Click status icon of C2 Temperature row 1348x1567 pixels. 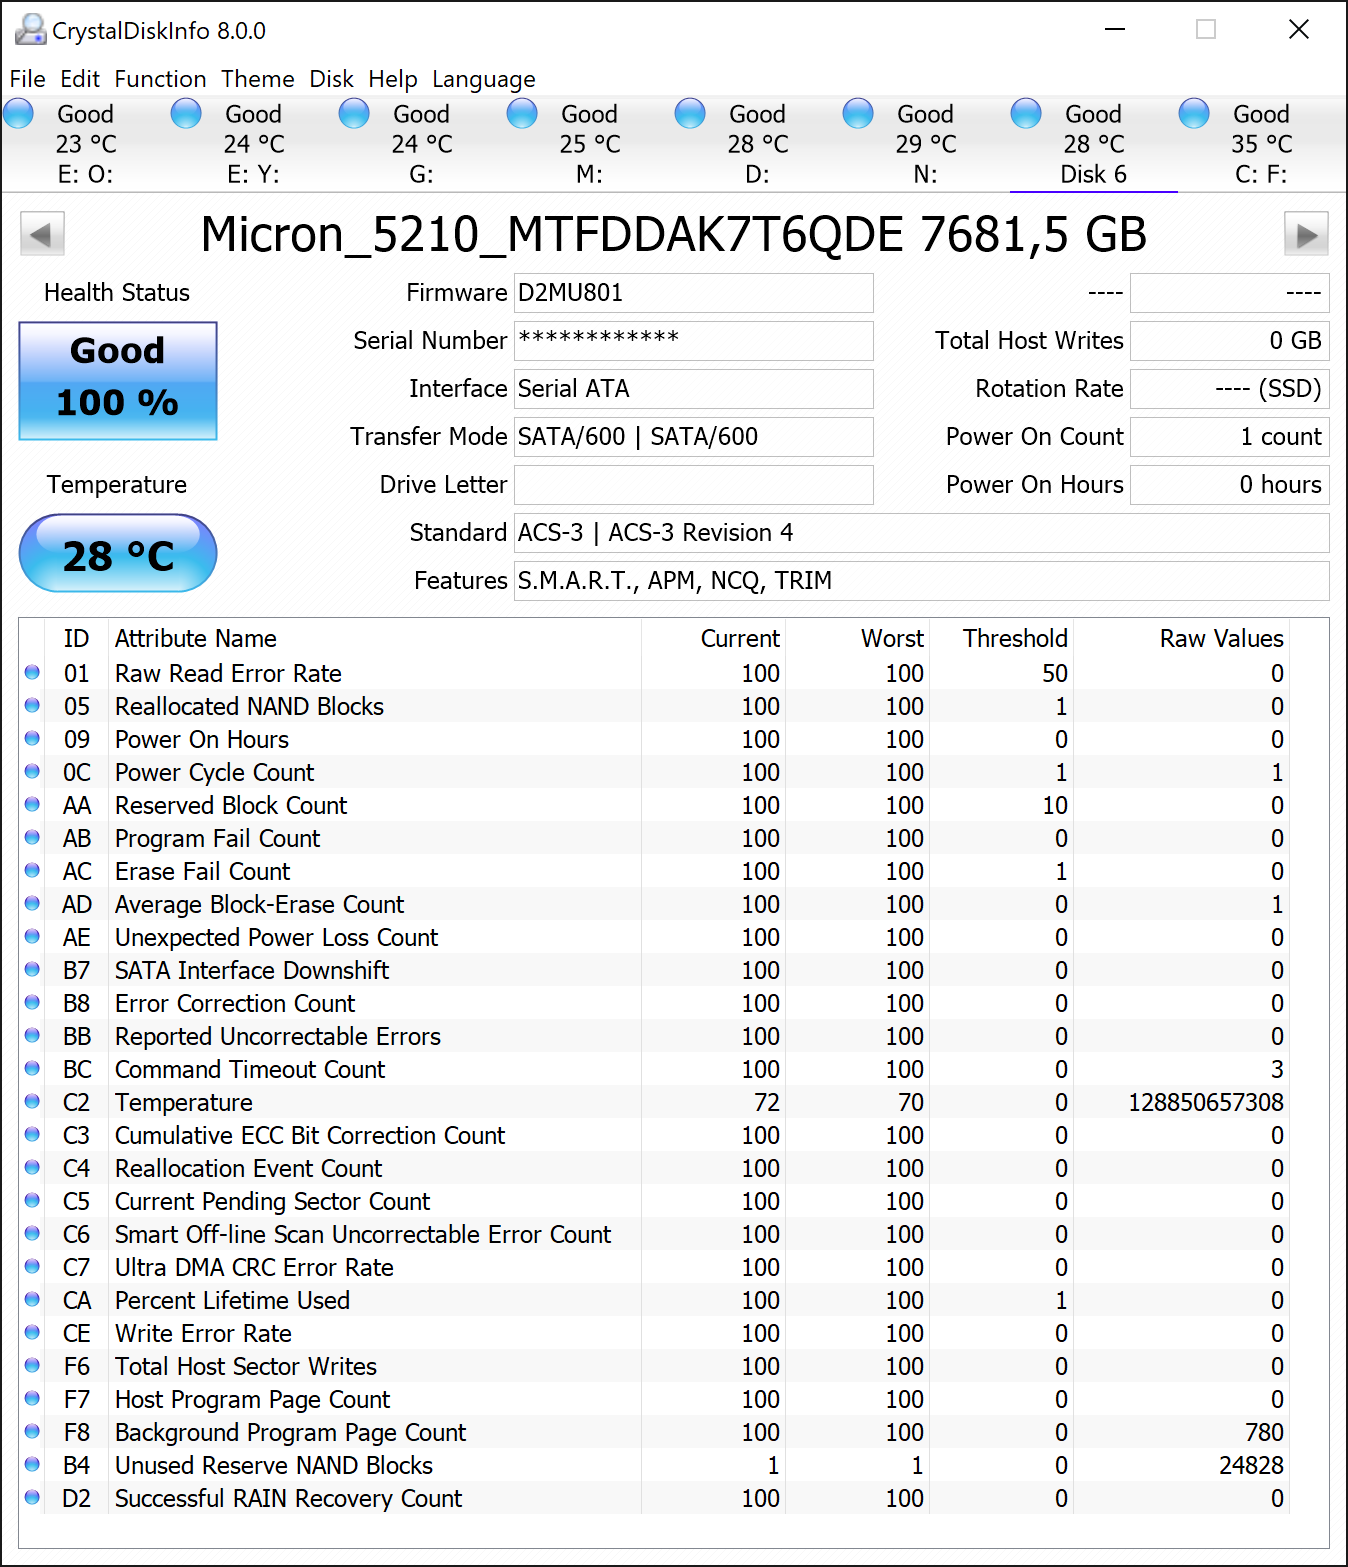click(x=32, y=1102)
